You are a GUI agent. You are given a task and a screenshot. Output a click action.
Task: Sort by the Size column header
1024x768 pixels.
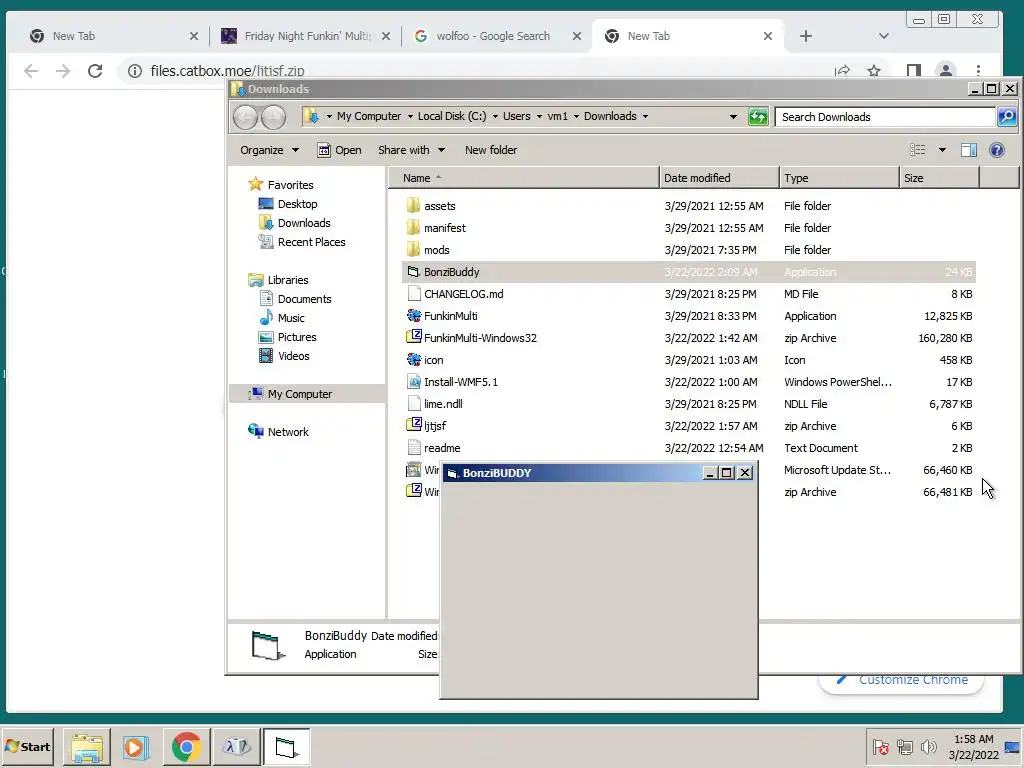pyautogui.click(x=939, y=178)
